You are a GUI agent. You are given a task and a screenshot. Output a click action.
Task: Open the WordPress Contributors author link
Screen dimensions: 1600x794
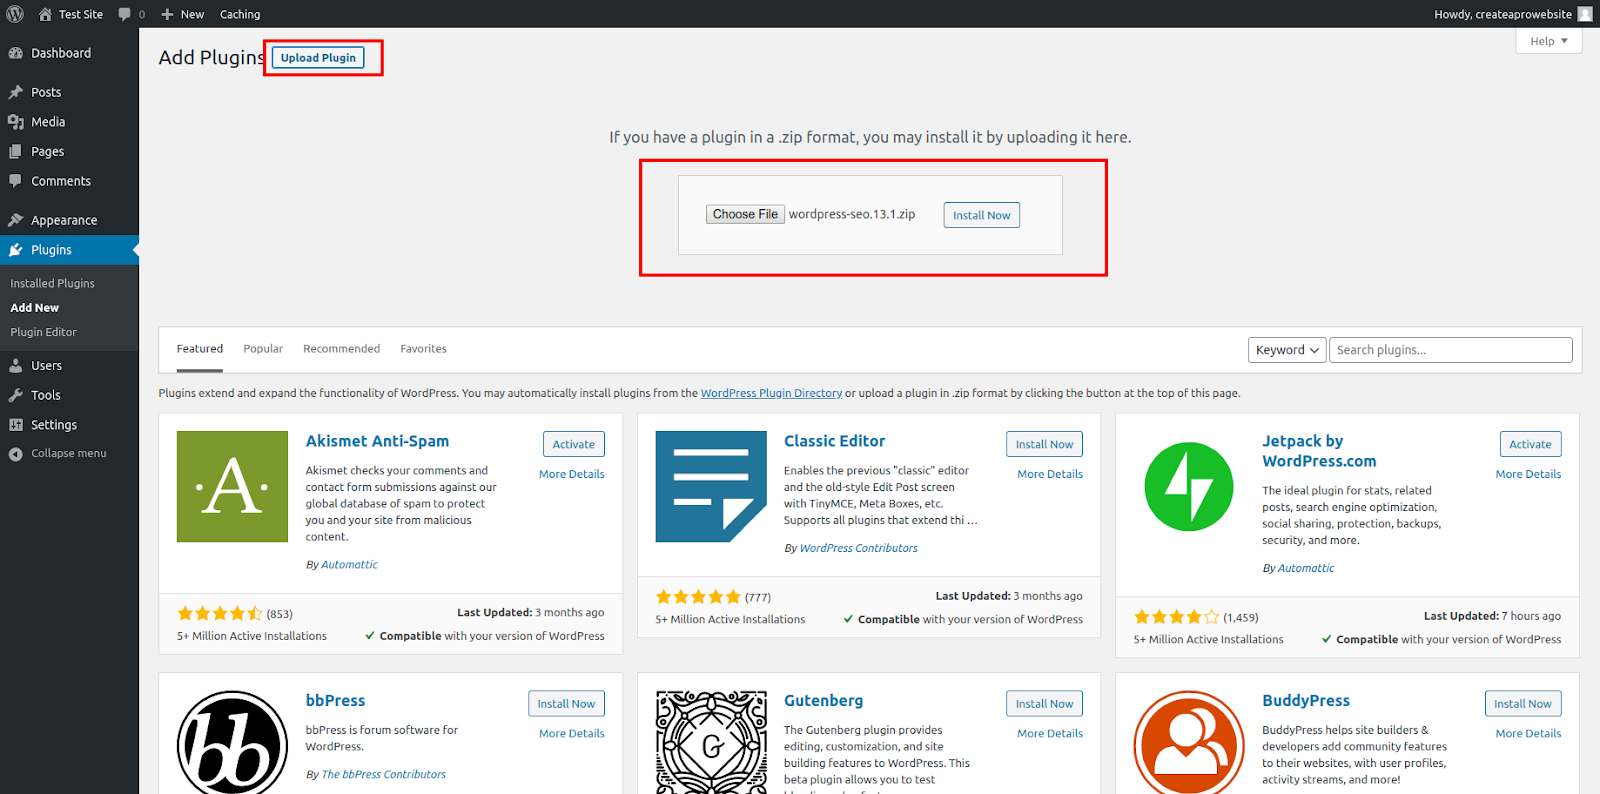coord(858,549)
